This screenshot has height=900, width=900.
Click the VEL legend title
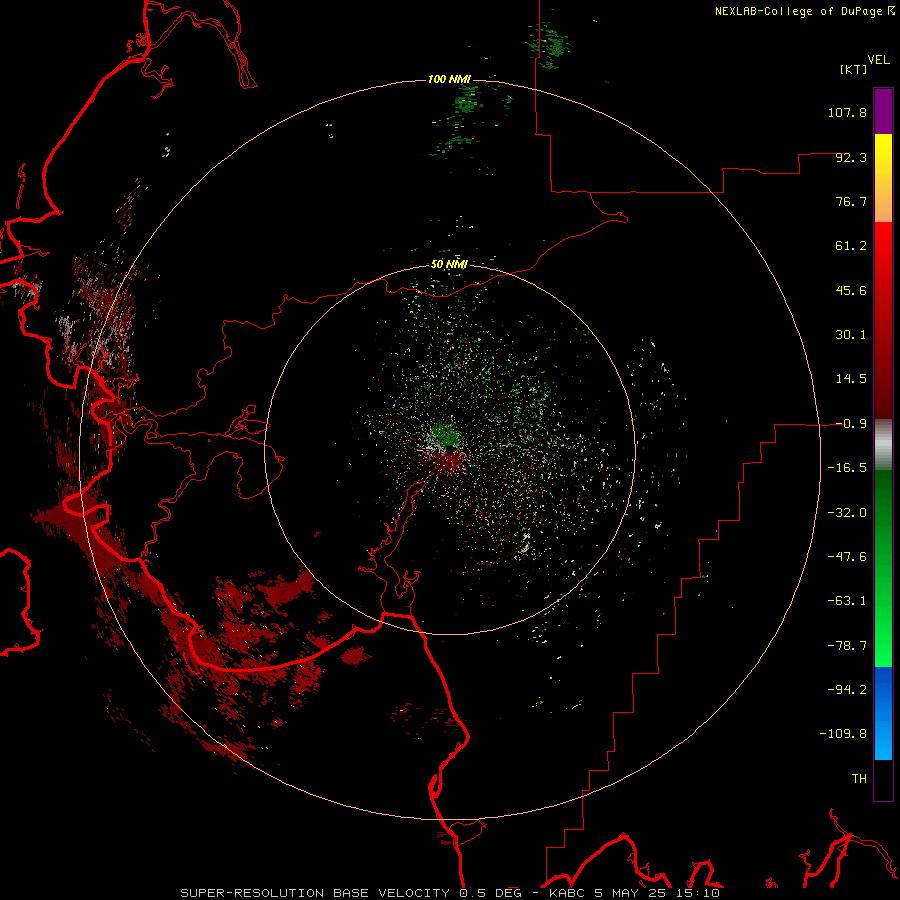pyautogui.click(x=878, y=60)
